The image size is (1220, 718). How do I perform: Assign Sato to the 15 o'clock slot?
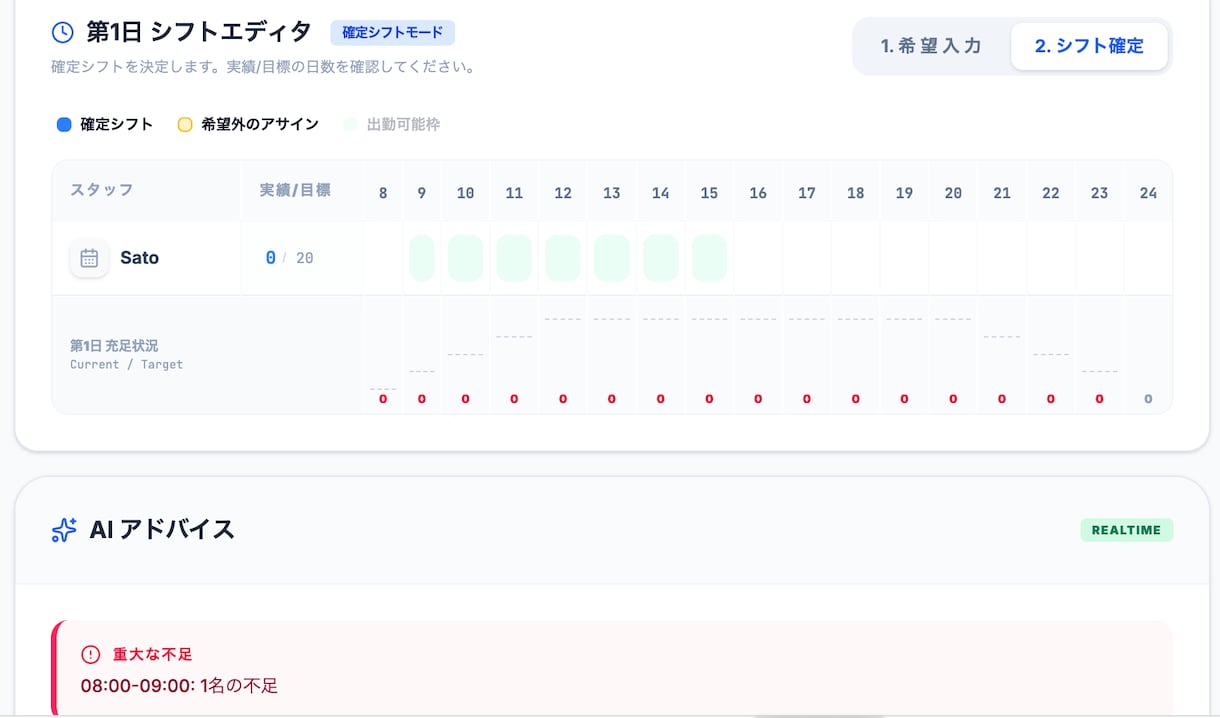pos(709,258)
